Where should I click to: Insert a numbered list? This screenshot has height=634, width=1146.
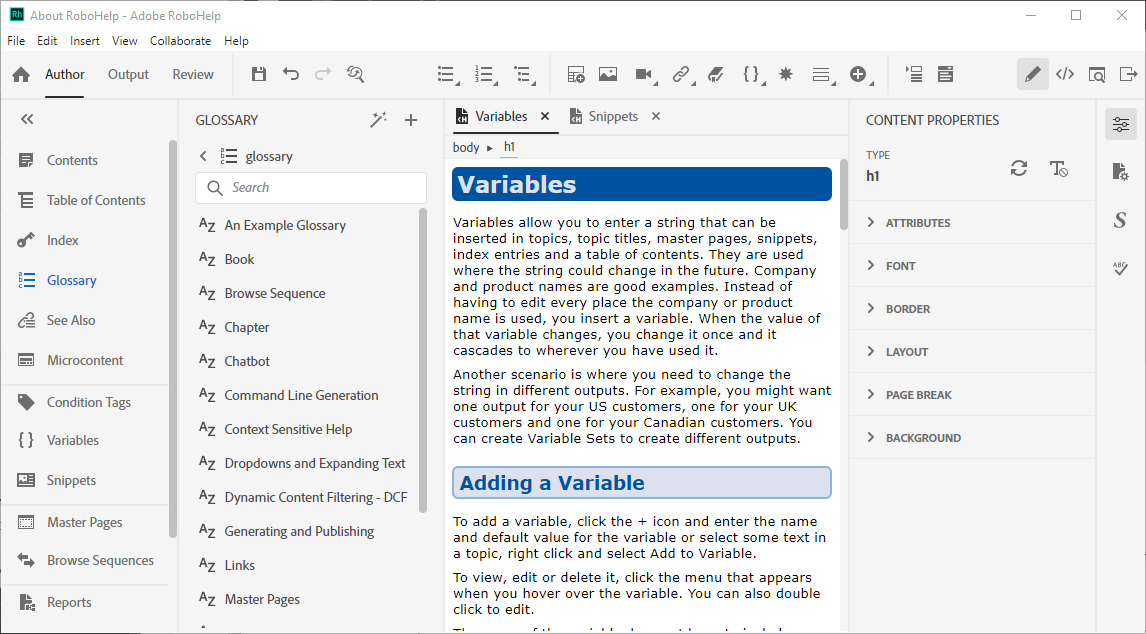(x=485, y=74)
